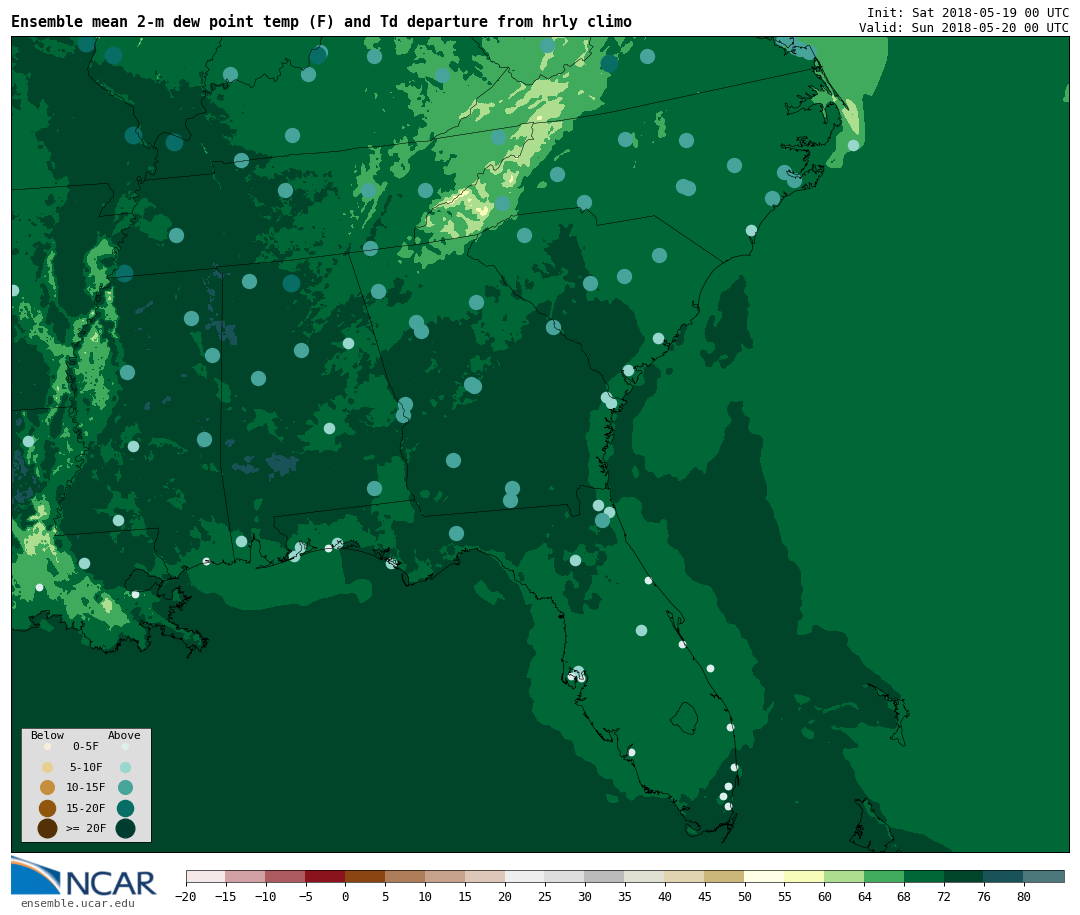Click the Below 0-5F legend circle

(48, 746)
